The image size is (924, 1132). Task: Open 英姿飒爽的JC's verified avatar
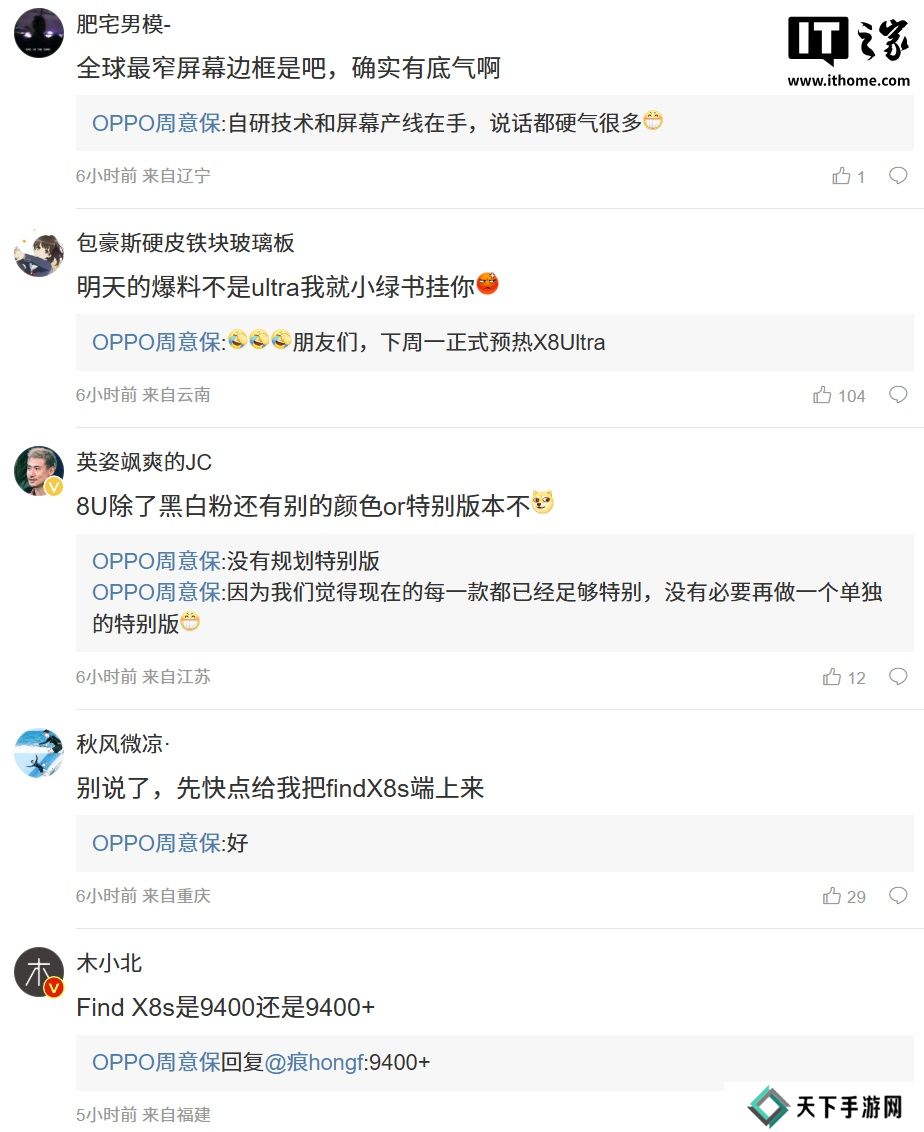click(x=39, y=471)
